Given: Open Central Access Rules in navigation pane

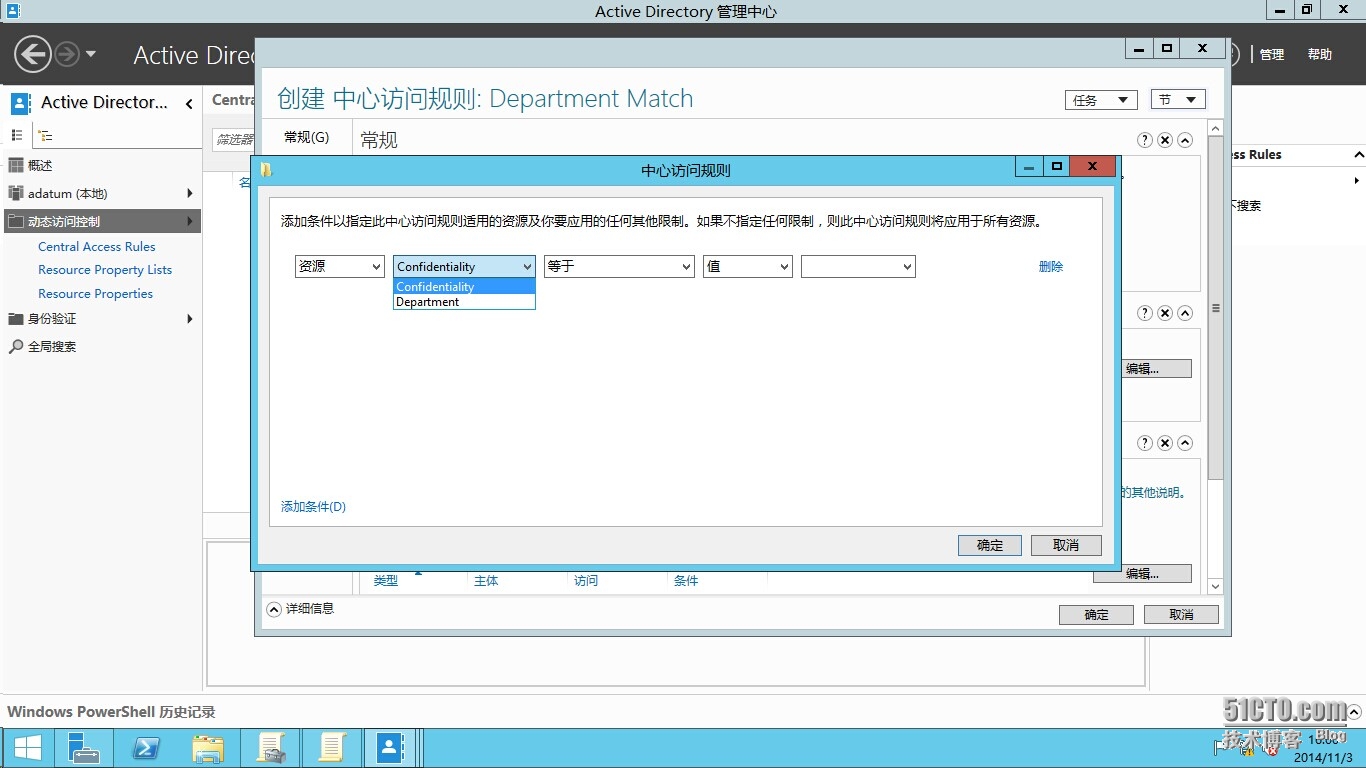Looking at the screenshot, I should pyautogui.click(x=97, y=246).
